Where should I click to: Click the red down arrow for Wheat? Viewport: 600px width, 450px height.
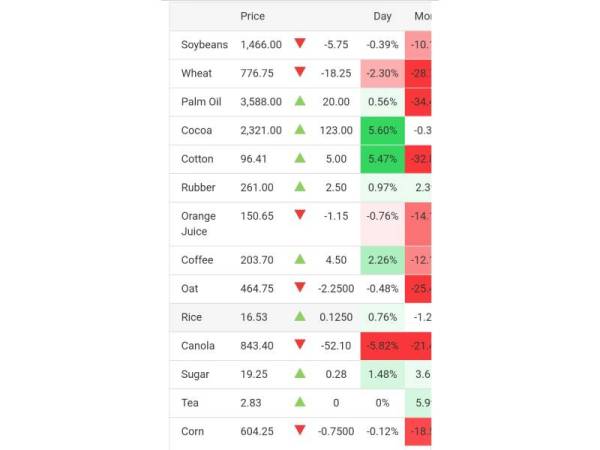click(299, 72)
